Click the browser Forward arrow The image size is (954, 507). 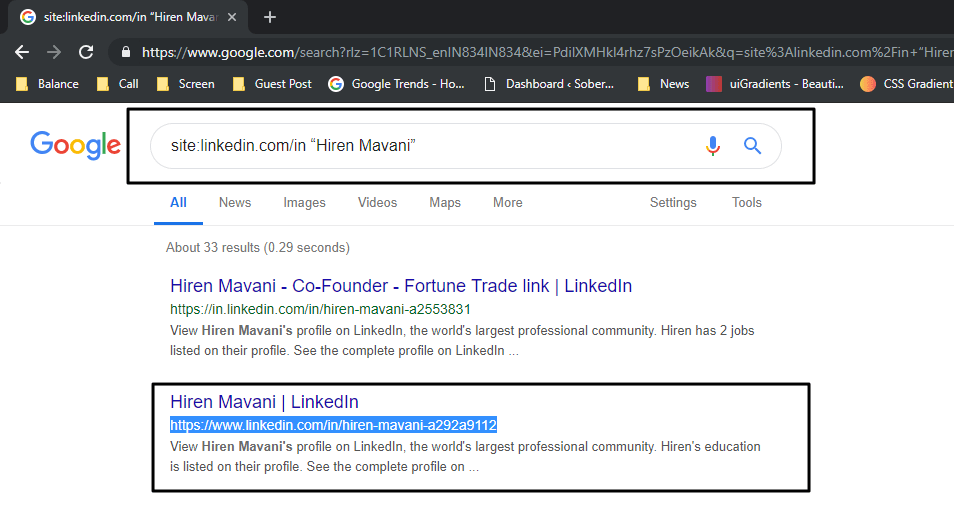(x=54, y=52)
